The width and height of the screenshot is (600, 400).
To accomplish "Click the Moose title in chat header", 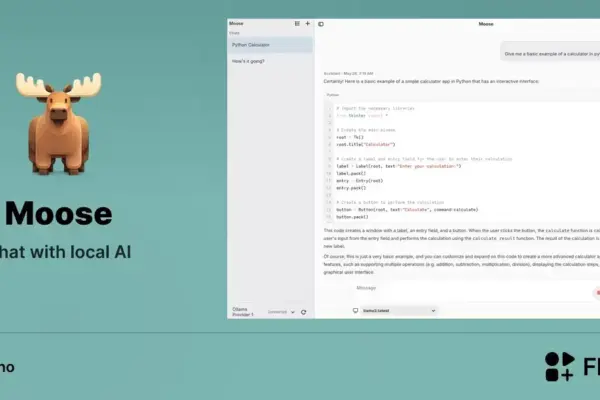I will tap(486, 24).
